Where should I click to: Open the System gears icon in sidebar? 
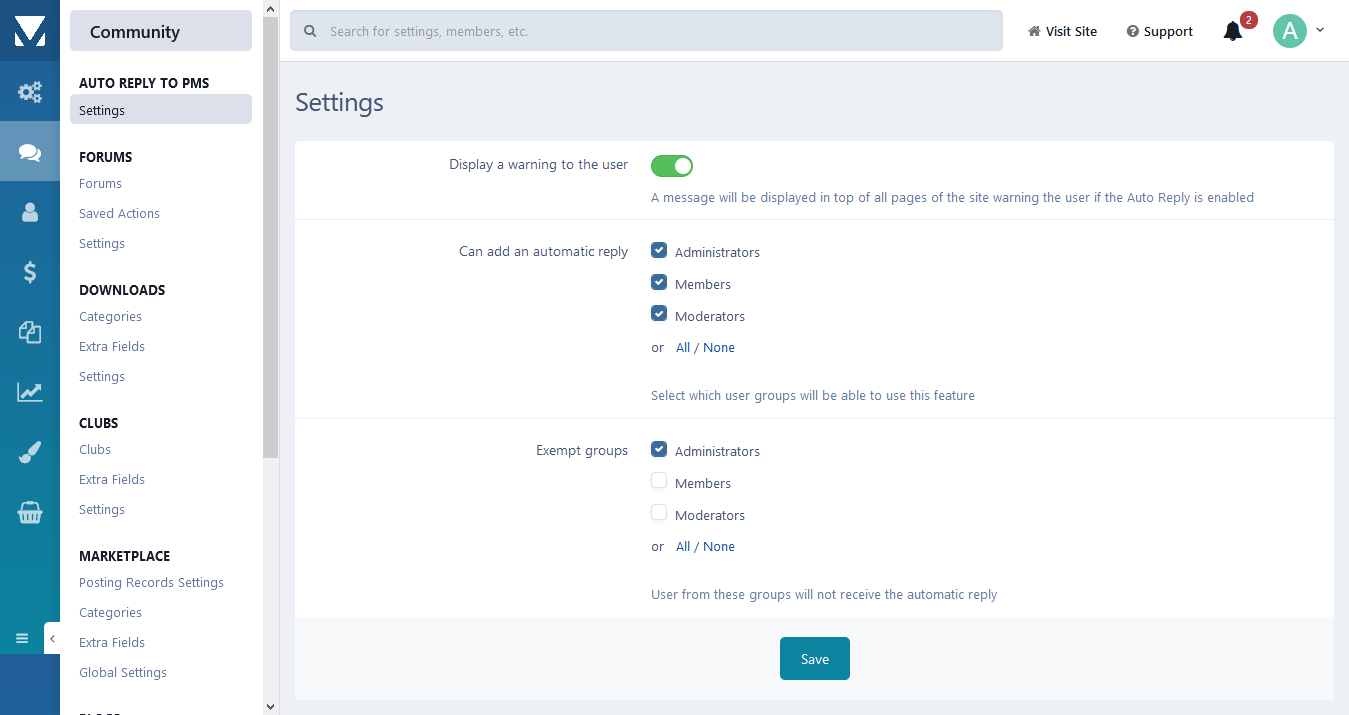click(30, 92)
